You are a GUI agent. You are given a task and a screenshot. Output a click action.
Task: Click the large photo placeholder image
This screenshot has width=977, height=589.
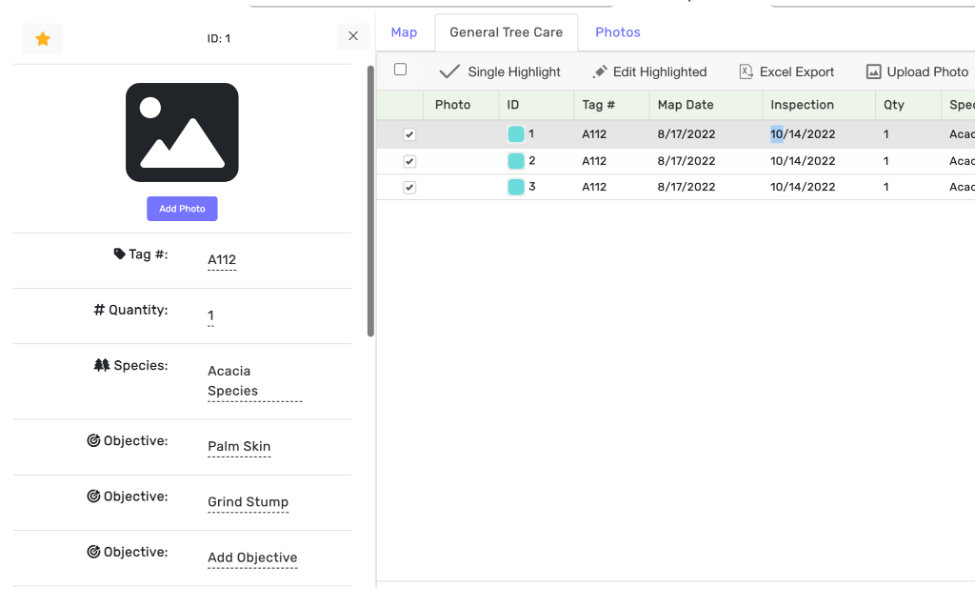pos(182,133)
